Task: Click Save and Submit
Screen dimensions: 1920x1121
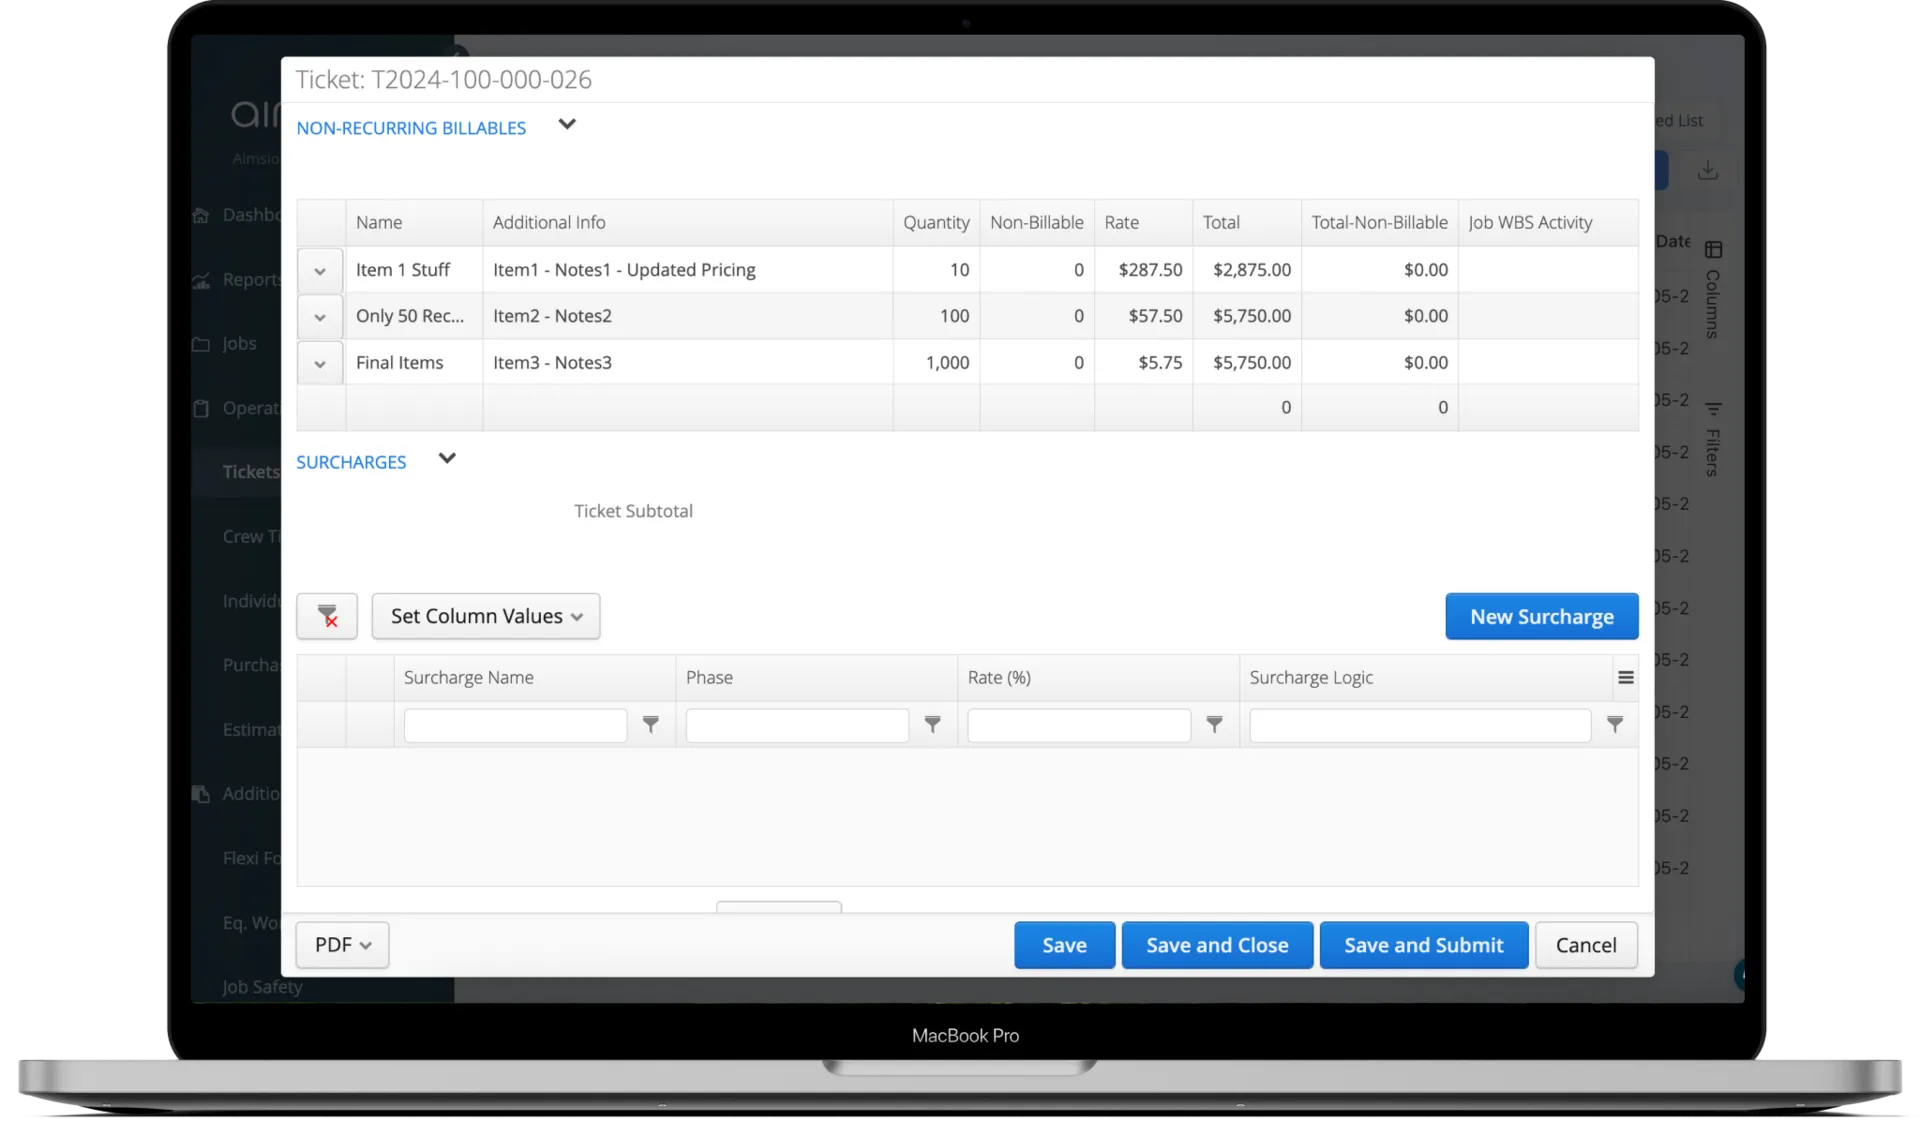Action: (x=1423, y=945)
